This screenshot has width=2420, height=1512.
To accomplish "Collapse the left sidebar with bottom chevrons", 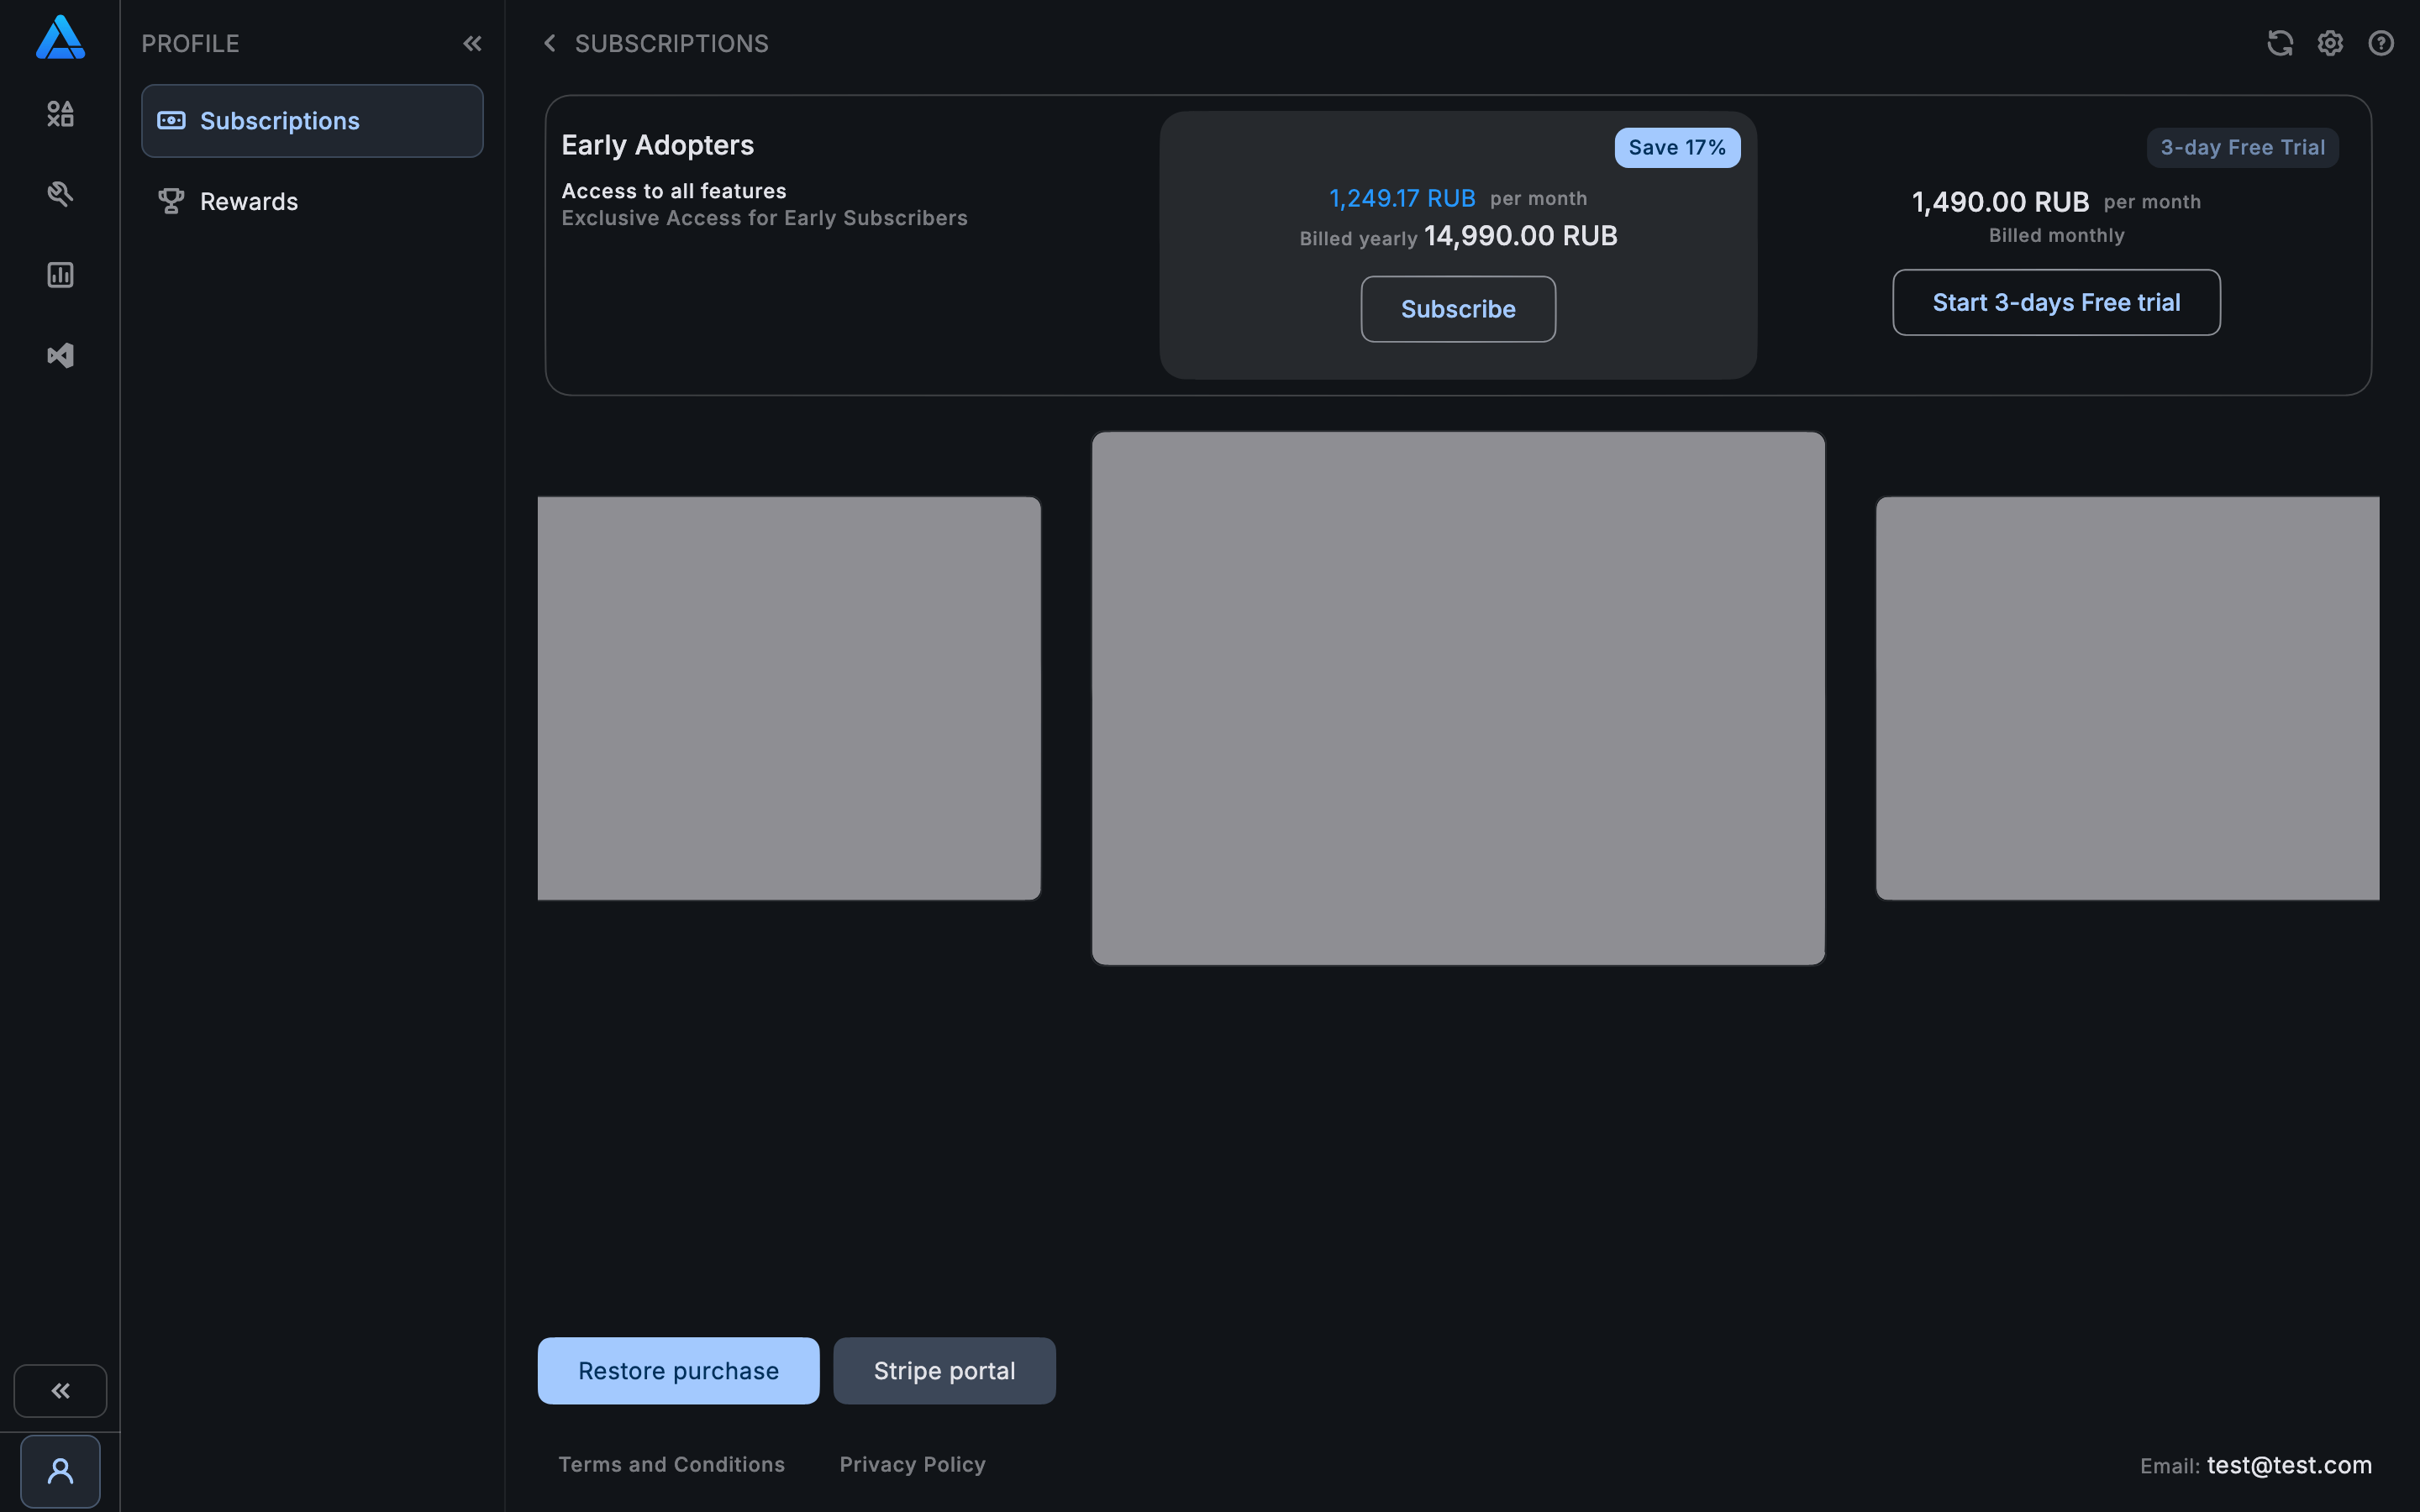I will pos(60,1390).
